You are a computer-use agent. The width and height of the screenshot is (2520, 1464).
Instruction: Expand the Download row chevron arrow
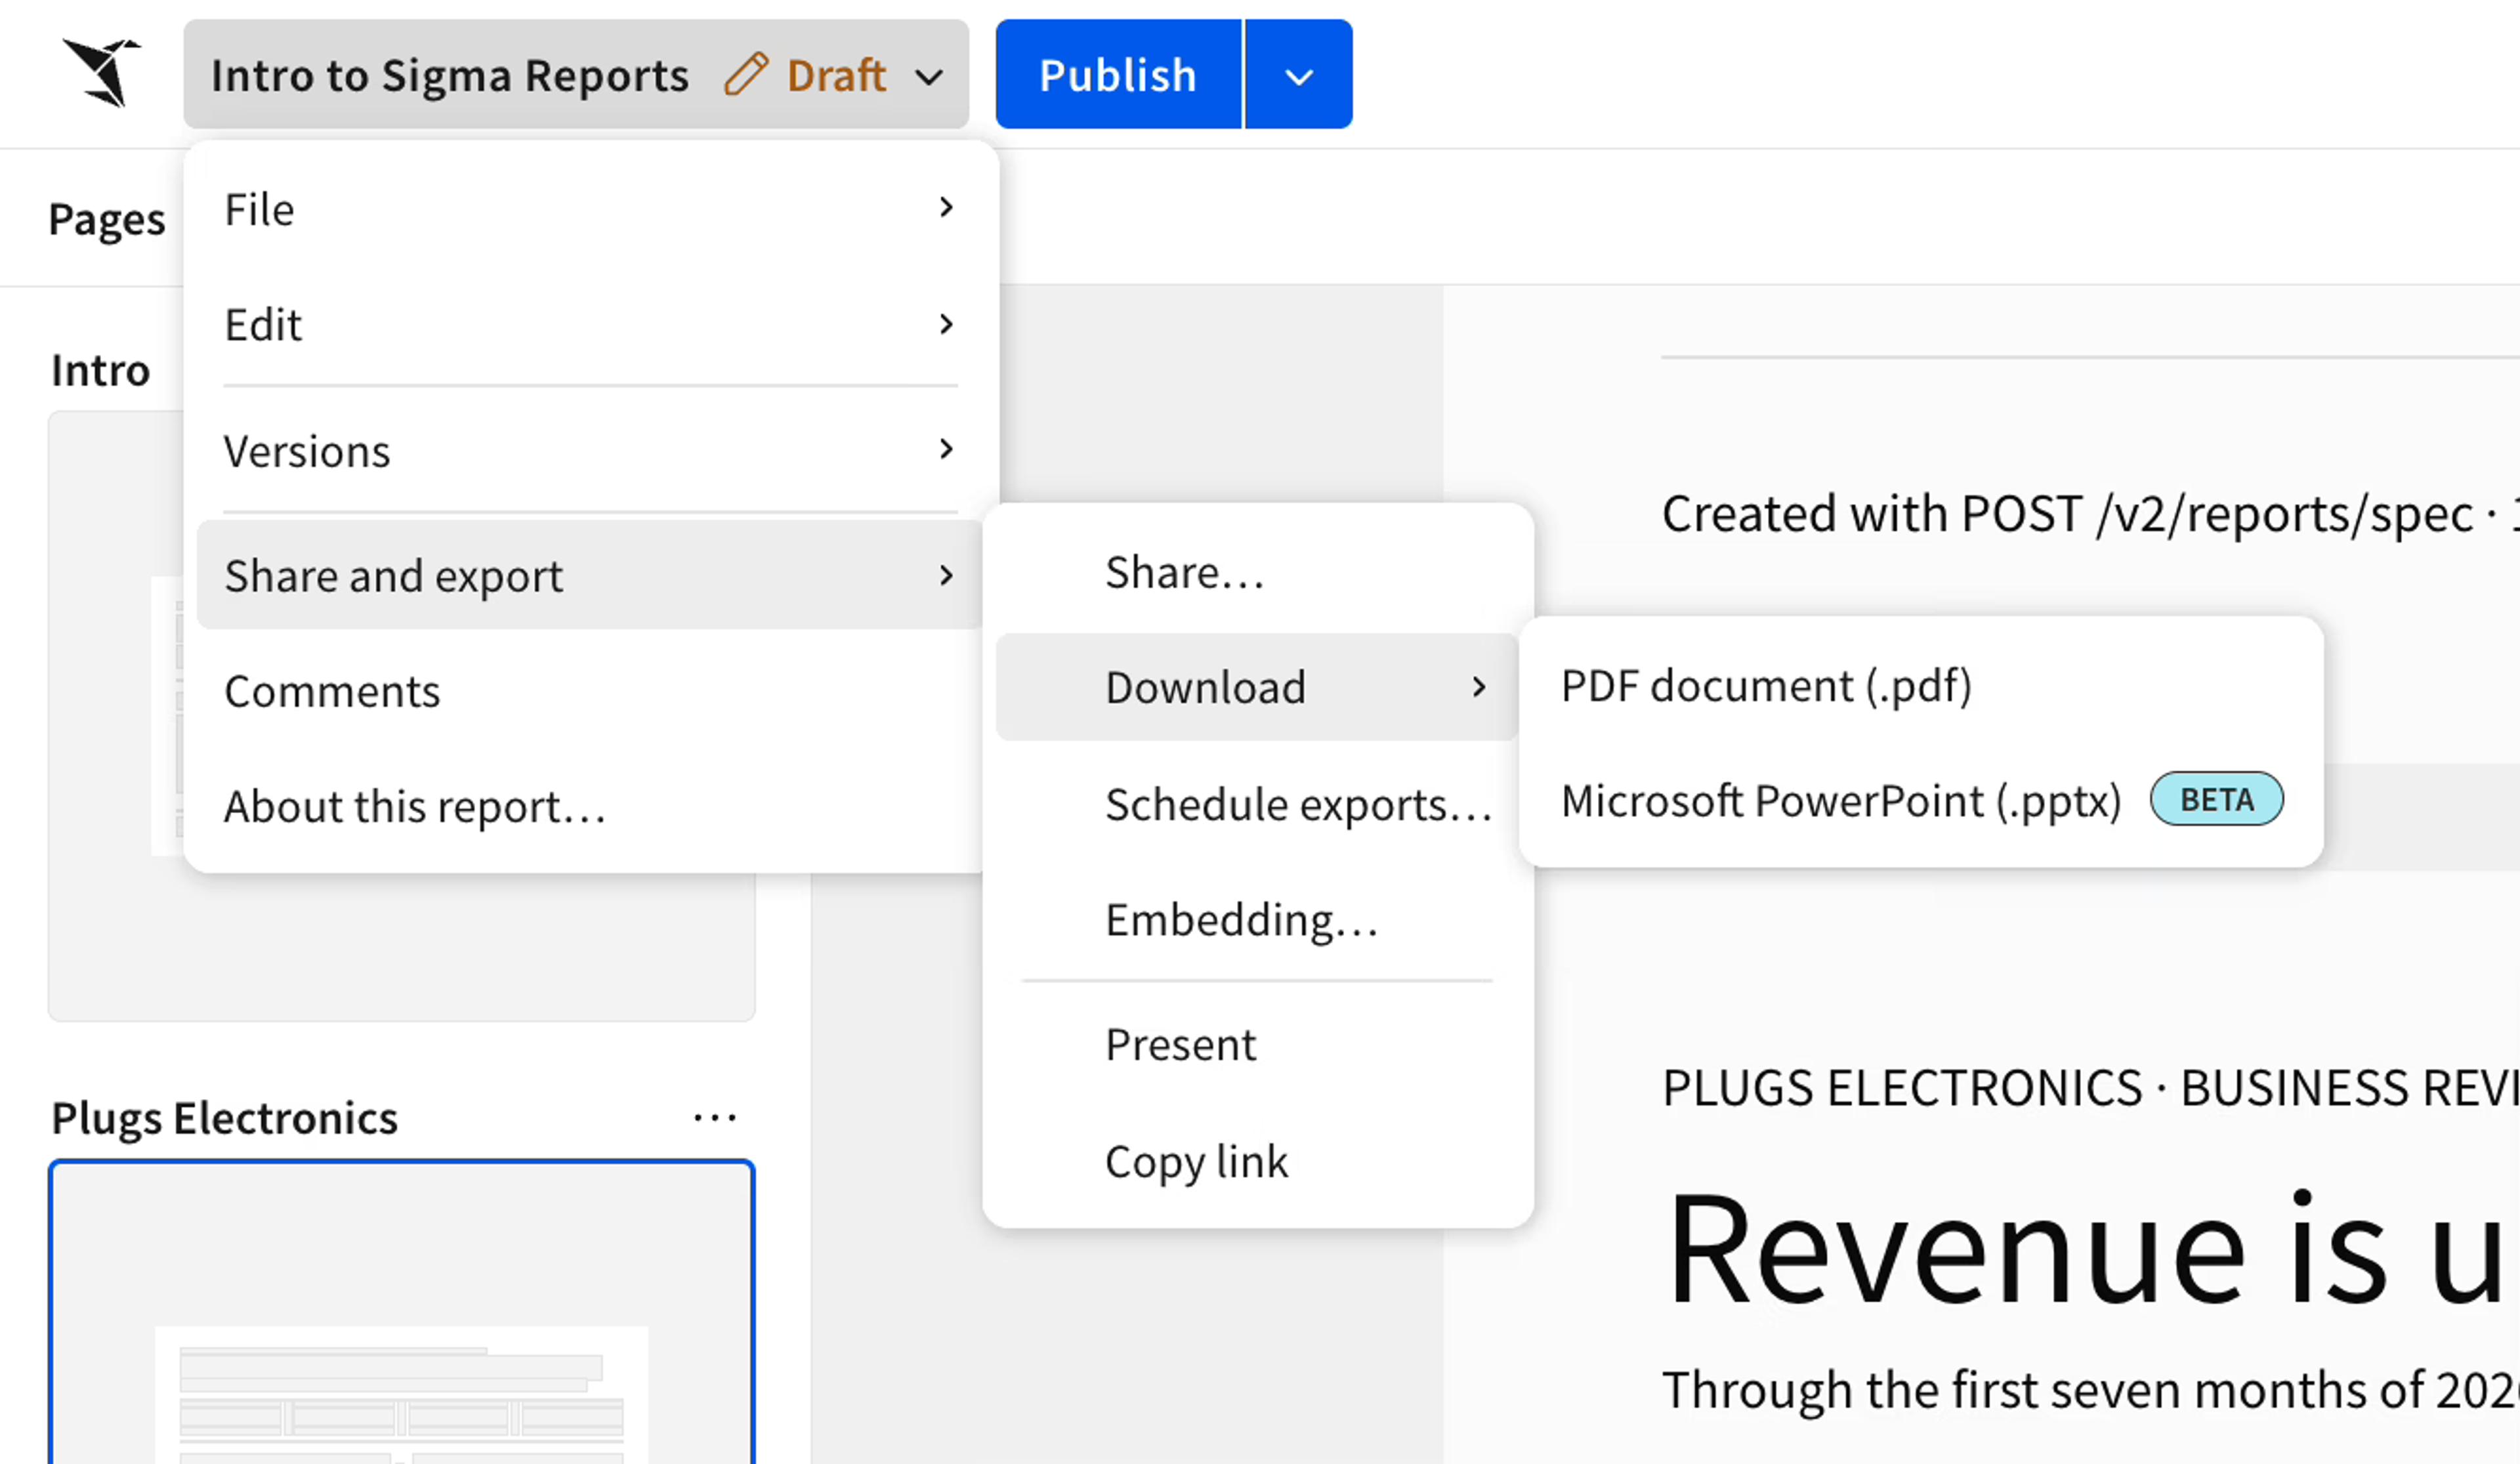click(x=1479, y=687)
